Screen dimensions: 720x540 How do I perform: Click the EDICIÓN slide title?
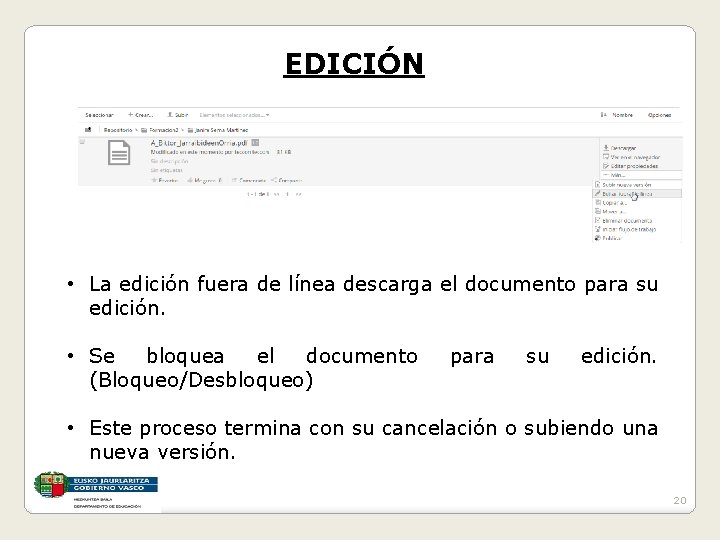[x=354, y=64]
